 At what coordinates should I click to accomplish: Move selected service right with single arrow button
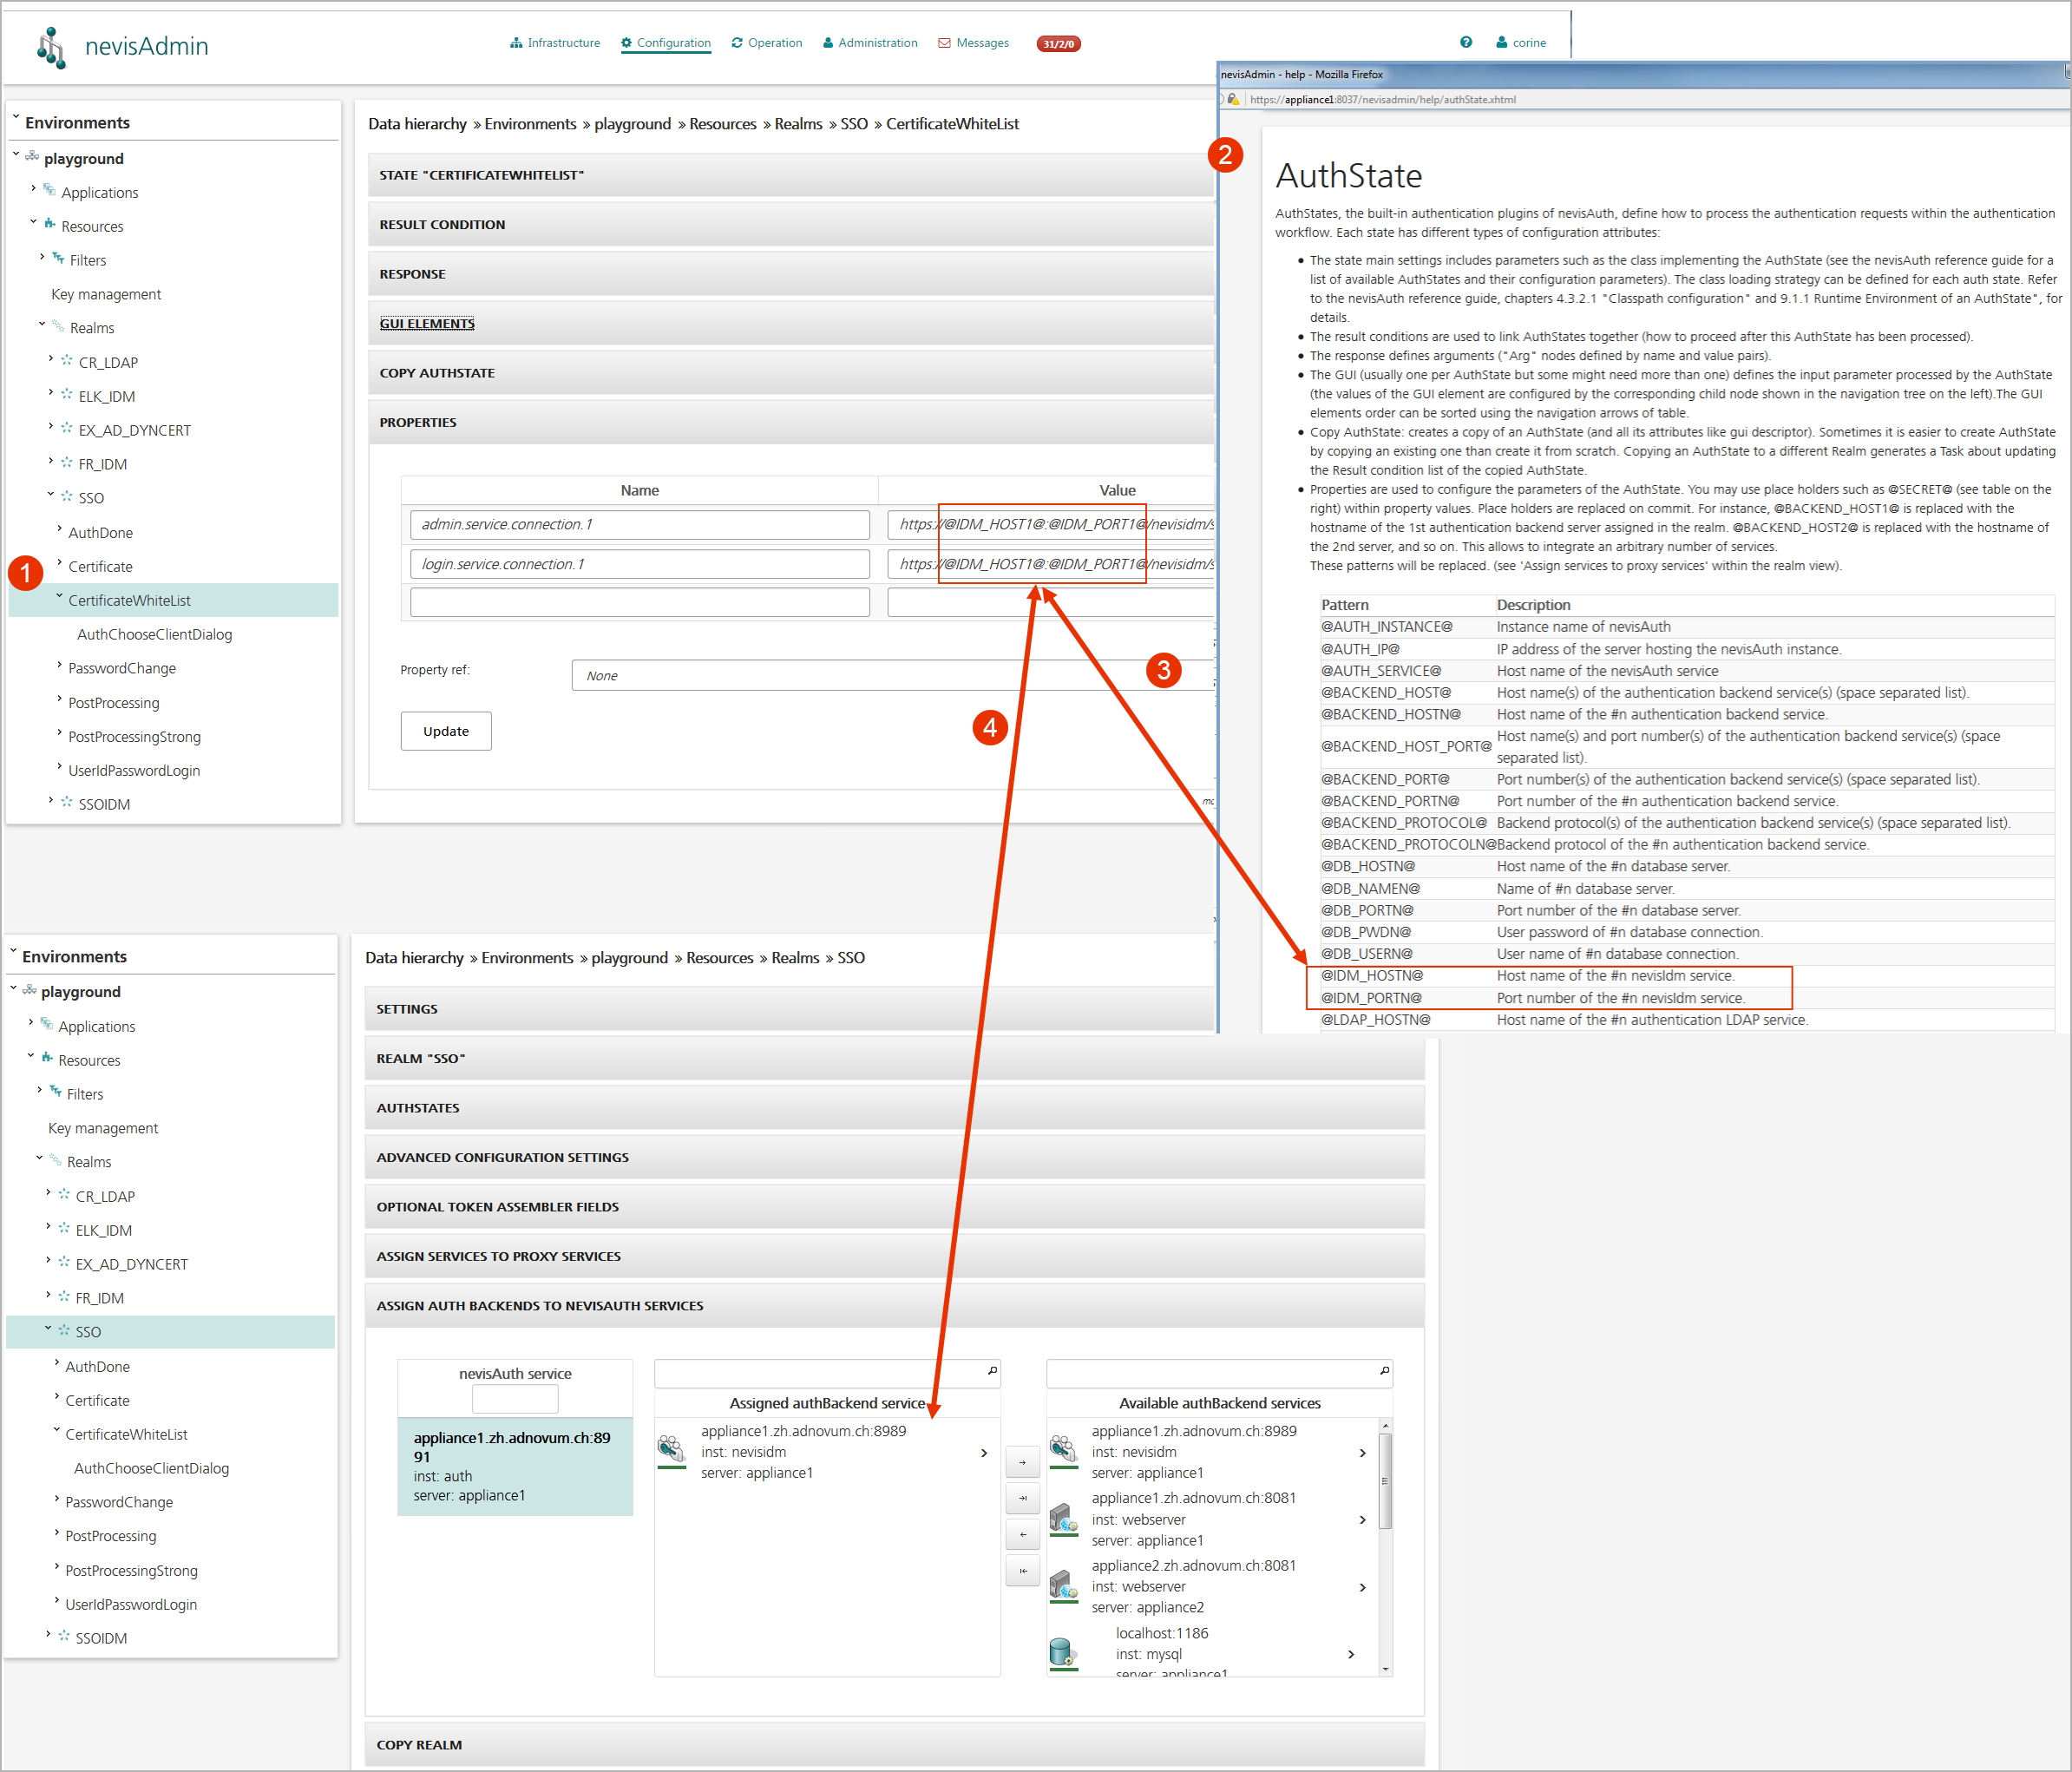(x=1022, y=1462)
